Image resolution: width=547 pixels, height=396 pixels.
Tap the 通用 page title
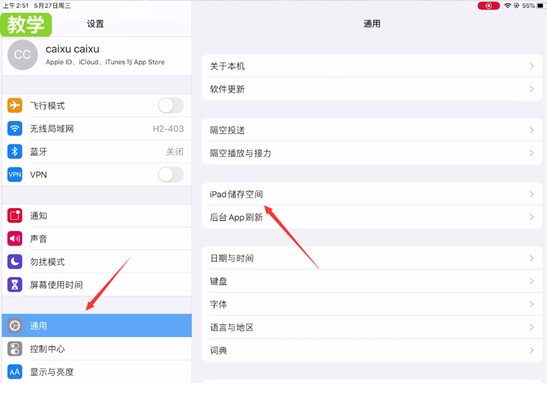(372, 24)
